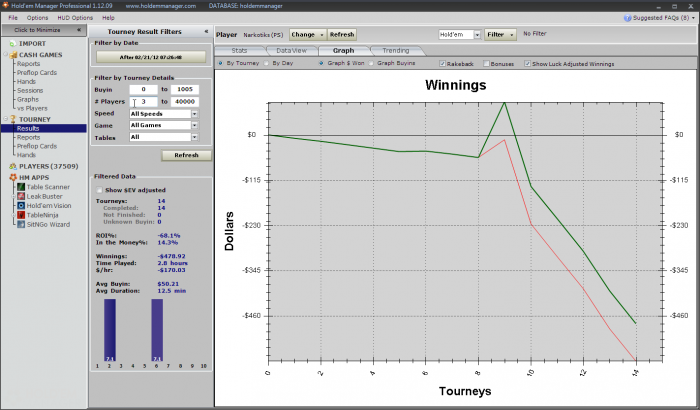Screen dimensions: 700x410
Task: Switch to the Trending tab
Action: (396, 50)
